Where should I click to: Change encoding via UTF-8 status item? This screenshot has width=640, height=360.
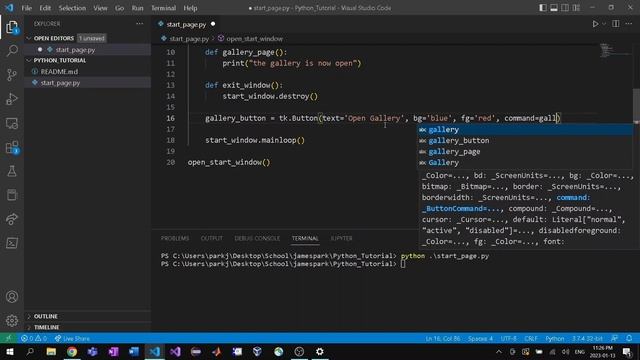509,338
